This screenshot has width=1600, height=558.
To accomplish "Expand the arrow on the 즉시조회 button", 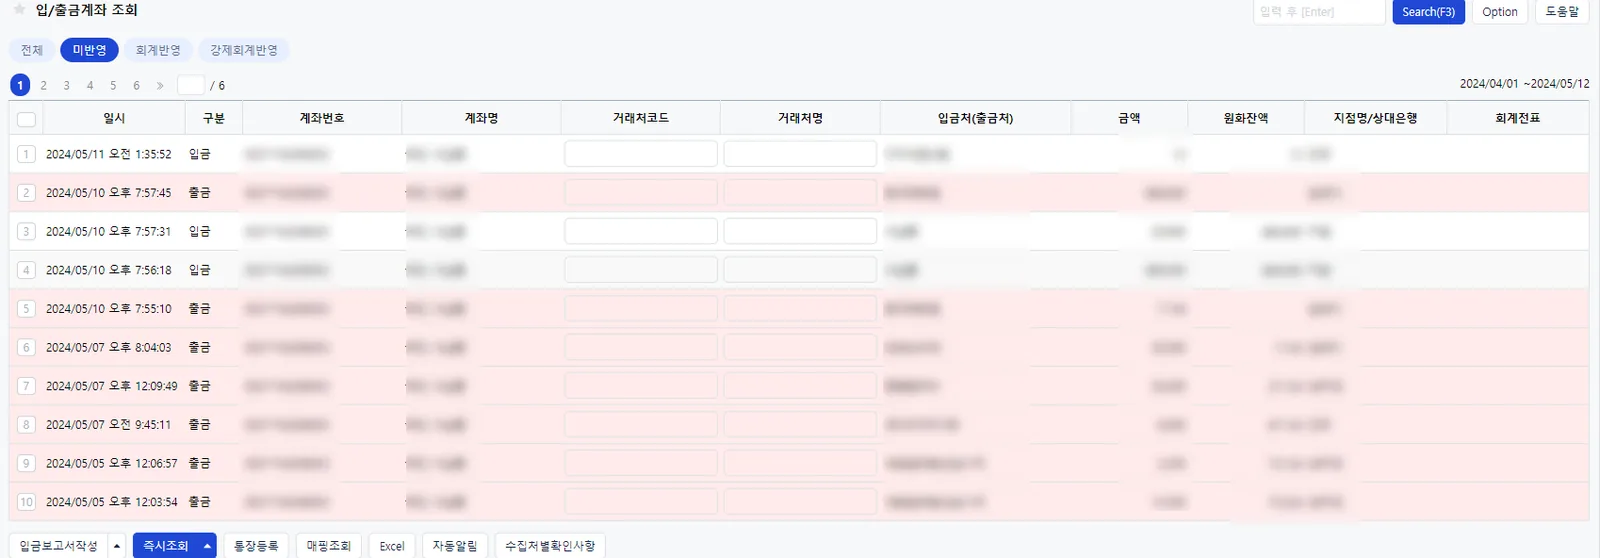I will tap(207, 546).
